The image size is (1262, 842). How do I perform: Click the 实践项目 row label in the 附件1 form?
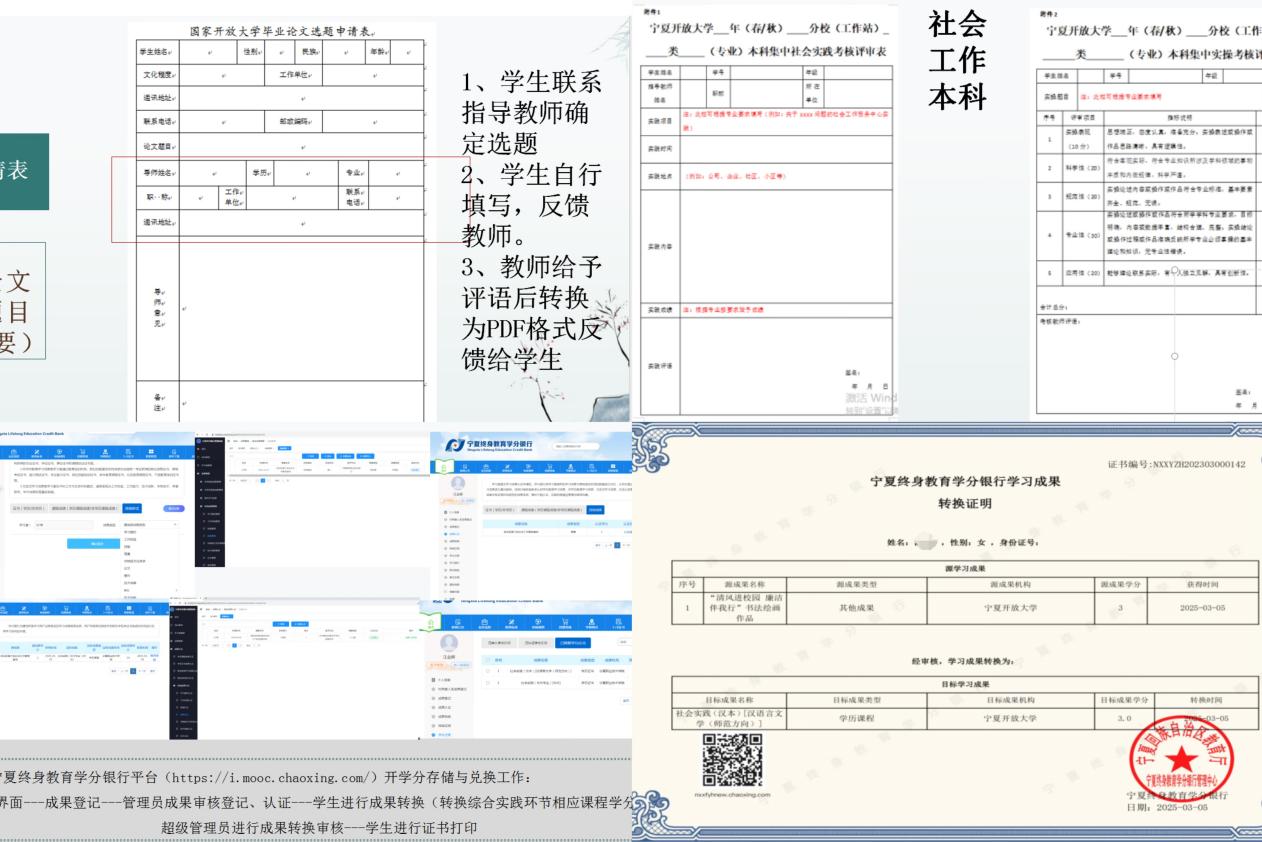[x=660, y=121]
